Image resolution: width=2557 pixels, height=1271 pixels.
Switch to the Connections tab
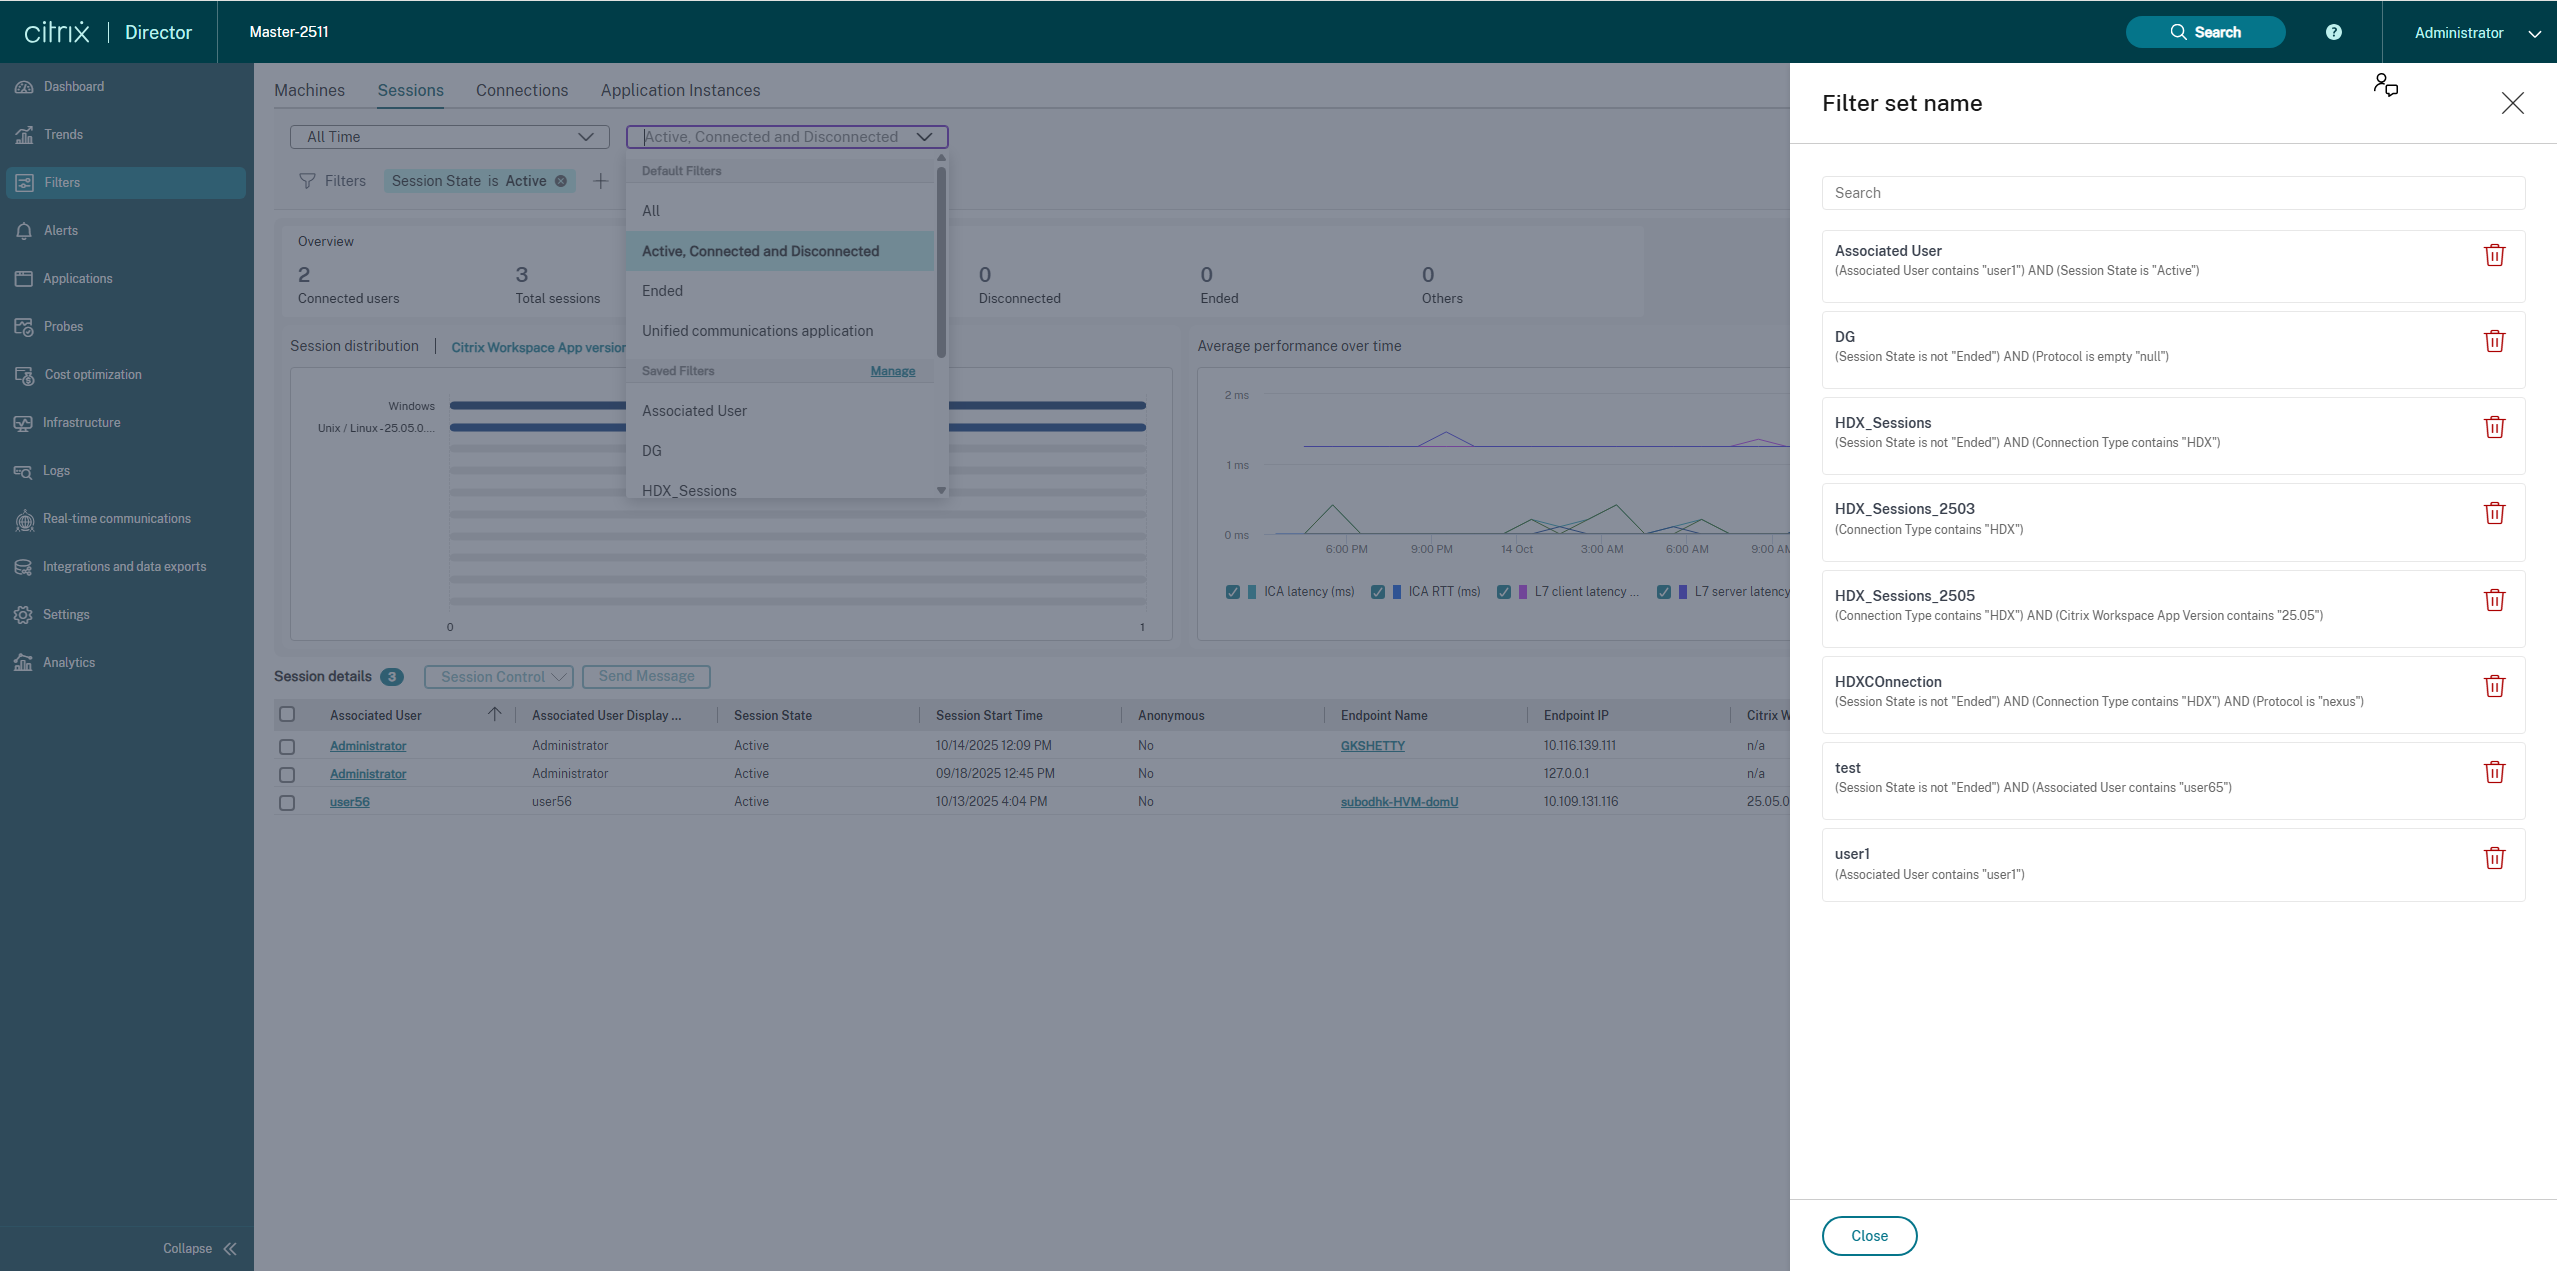pos(522,90)
